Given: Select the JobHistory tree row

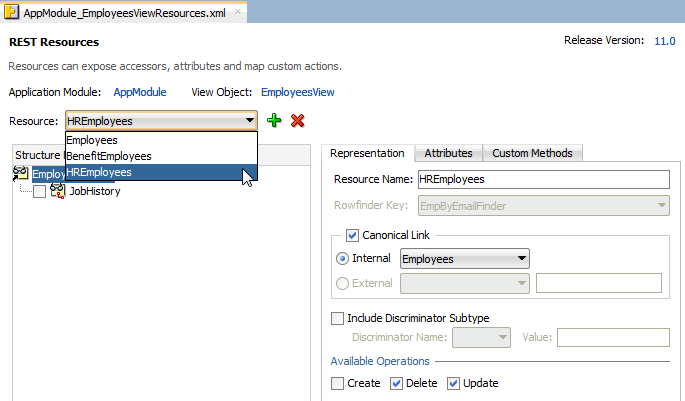Looking at the screenshot, I should pos(95,191).
